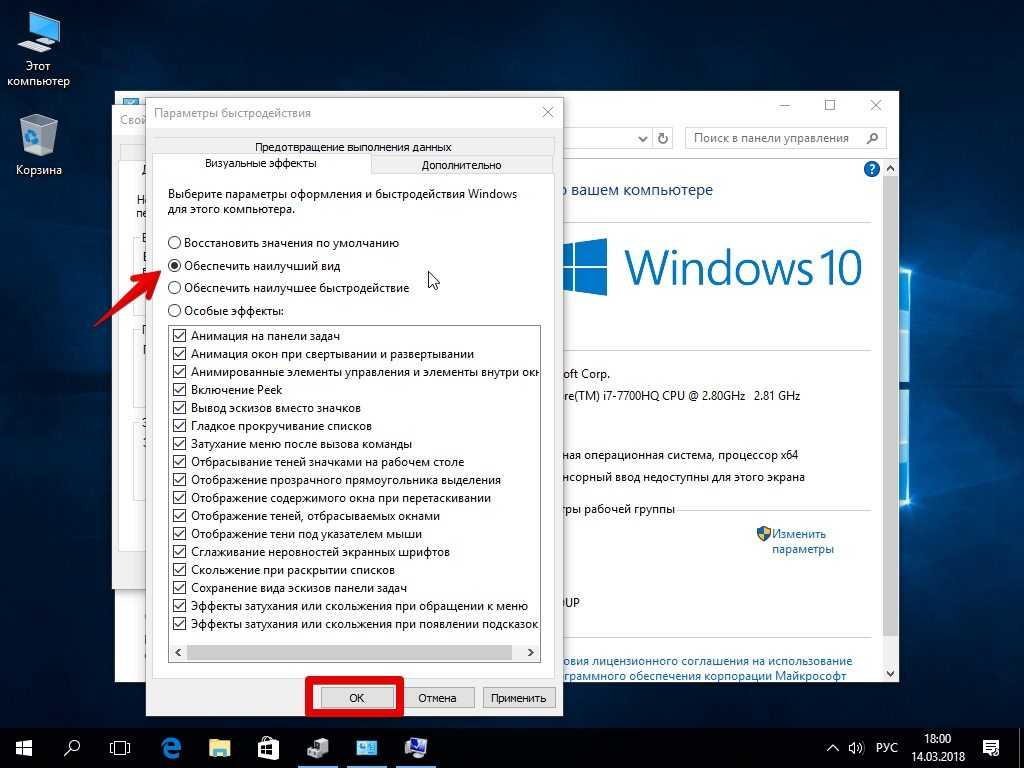Toggle Эффекты затухания при обращении к меню
The width and height of the screenshot is (1024, 768).
(180, 606)
